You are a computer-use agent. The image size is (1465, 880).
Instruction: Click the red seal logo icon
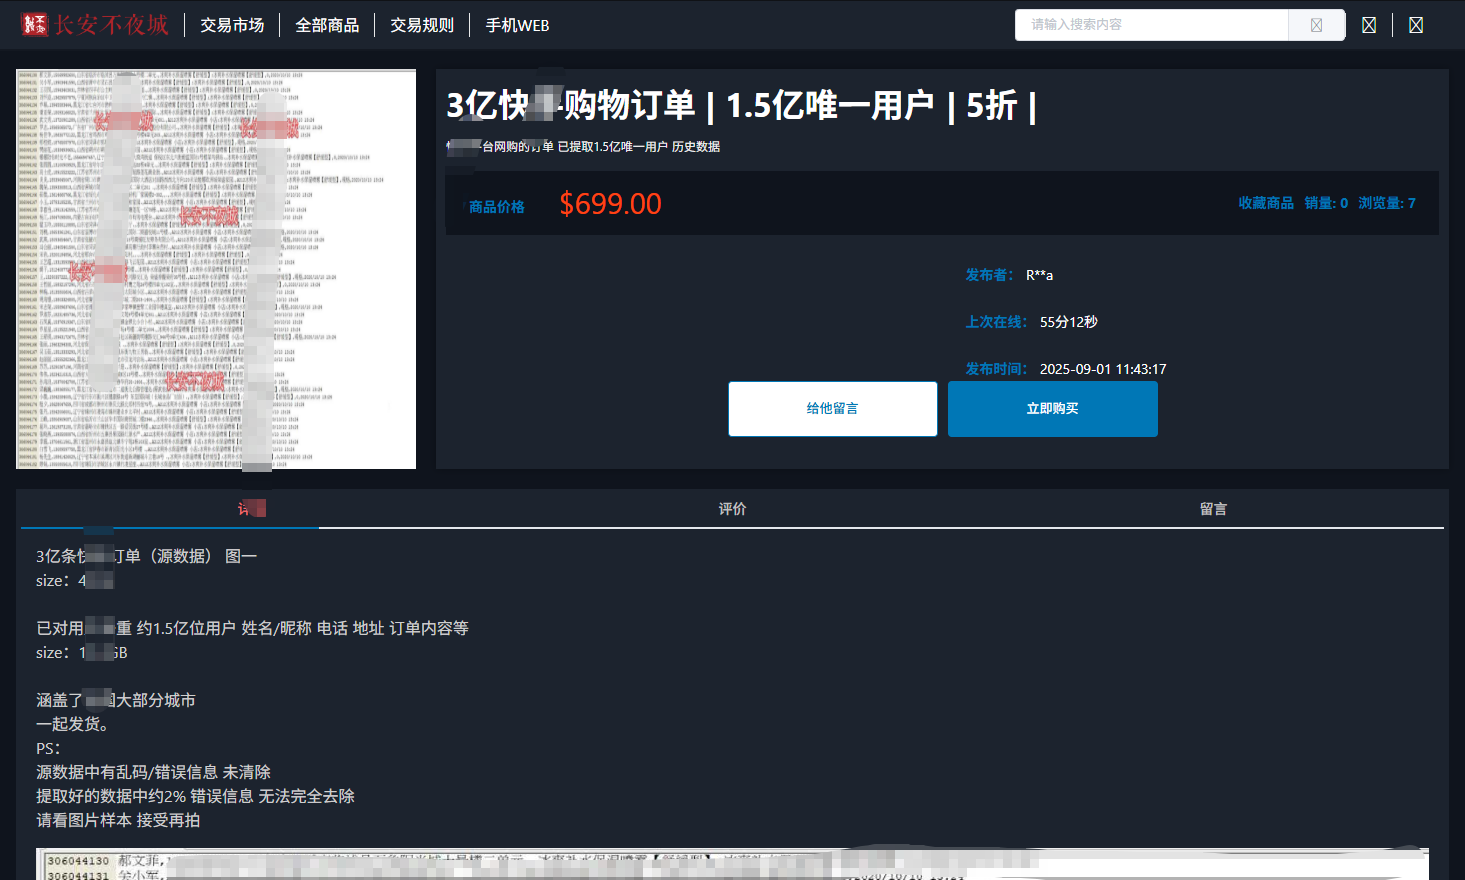(x=35, y=25)
